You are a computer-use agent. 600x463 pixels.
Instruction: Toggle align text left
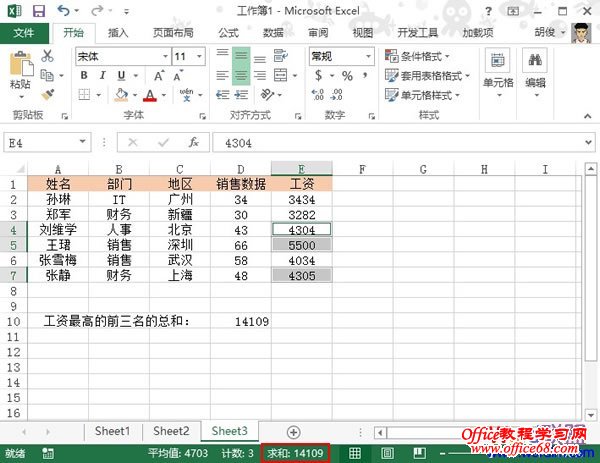point(222,75)
